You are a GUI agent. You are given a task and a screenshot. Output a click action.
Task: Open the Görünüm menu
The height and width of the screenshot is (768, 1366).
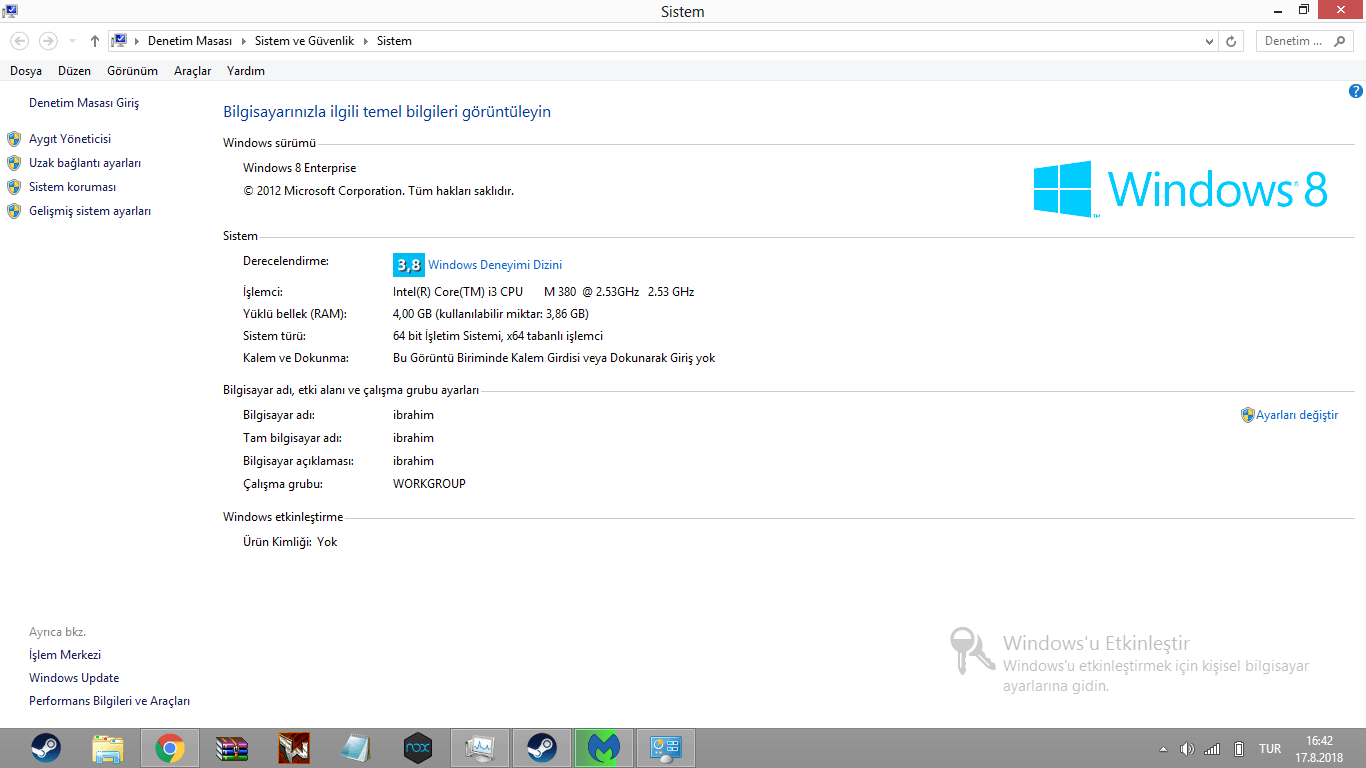coord(133,71)
